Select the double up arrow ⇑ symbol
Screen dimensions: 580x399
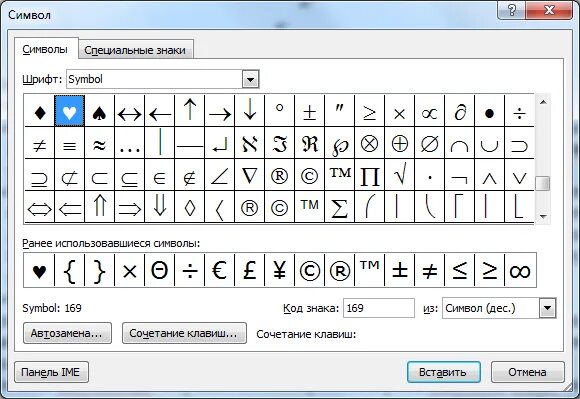[100, 207]
